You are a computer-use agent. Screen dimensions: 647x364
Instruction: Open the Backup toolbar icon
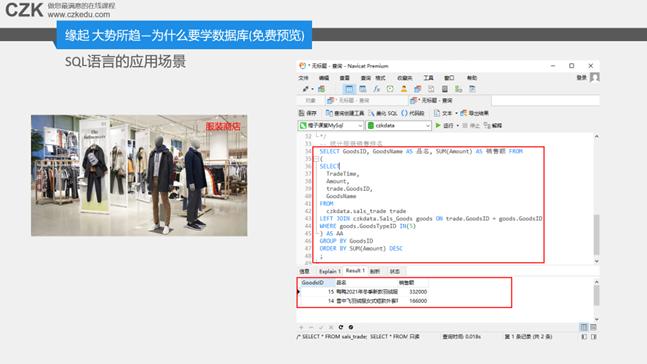click(x=445, y=89)
